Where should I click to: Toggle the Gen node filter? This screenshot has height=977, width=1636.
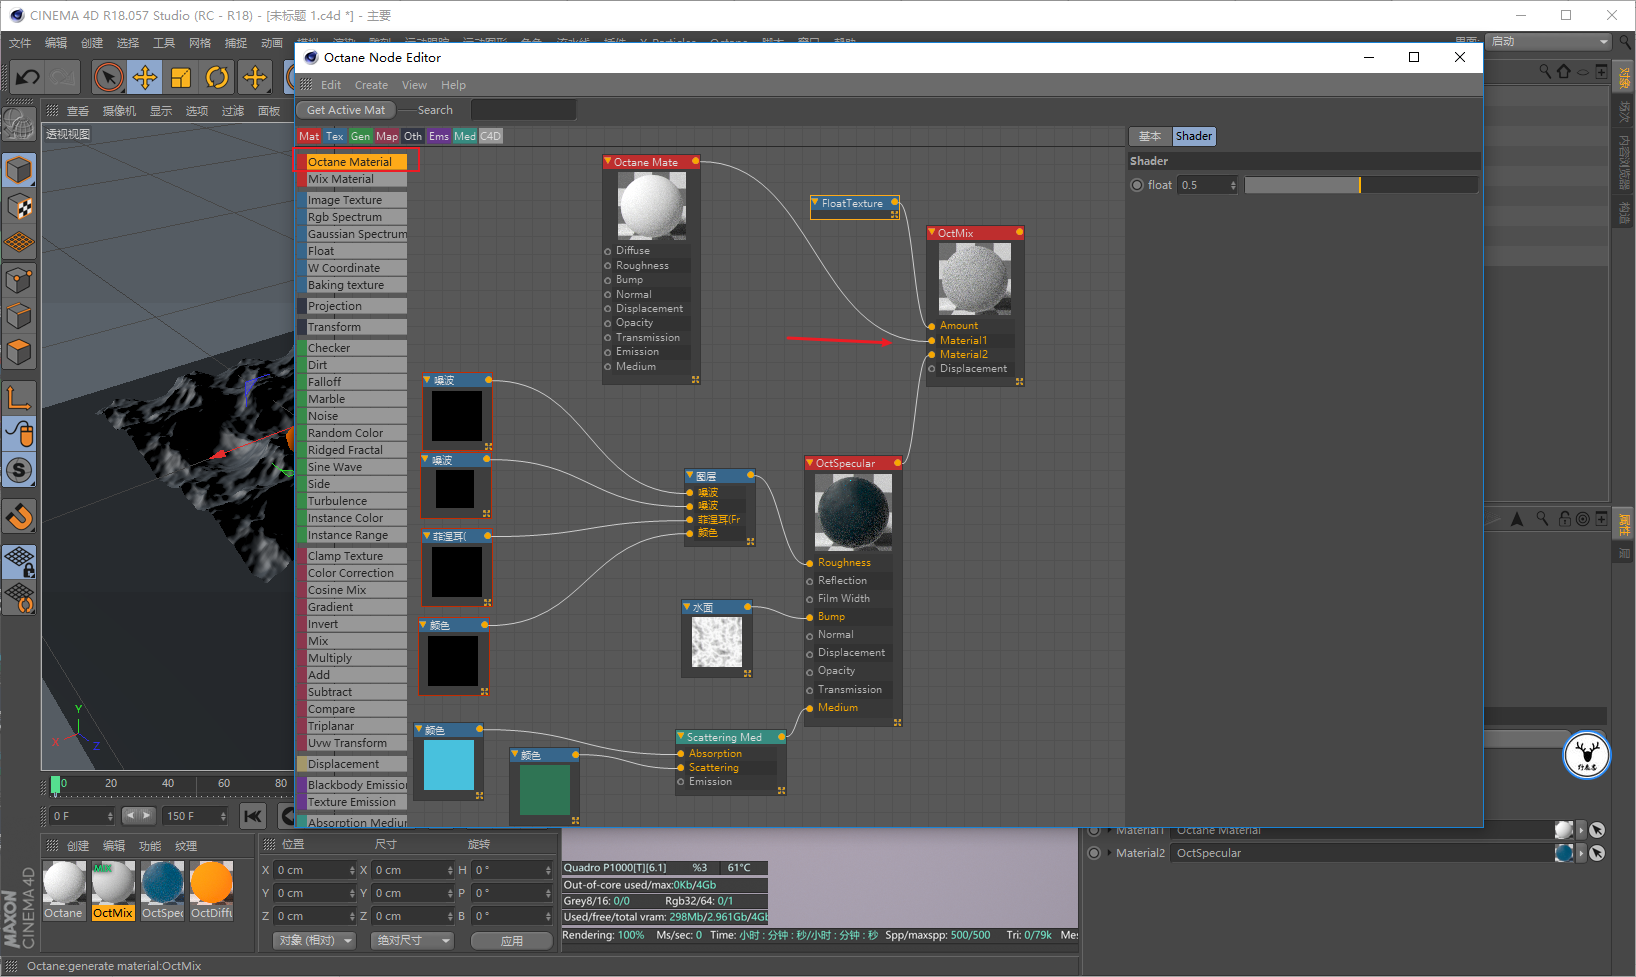click(360, 136)
